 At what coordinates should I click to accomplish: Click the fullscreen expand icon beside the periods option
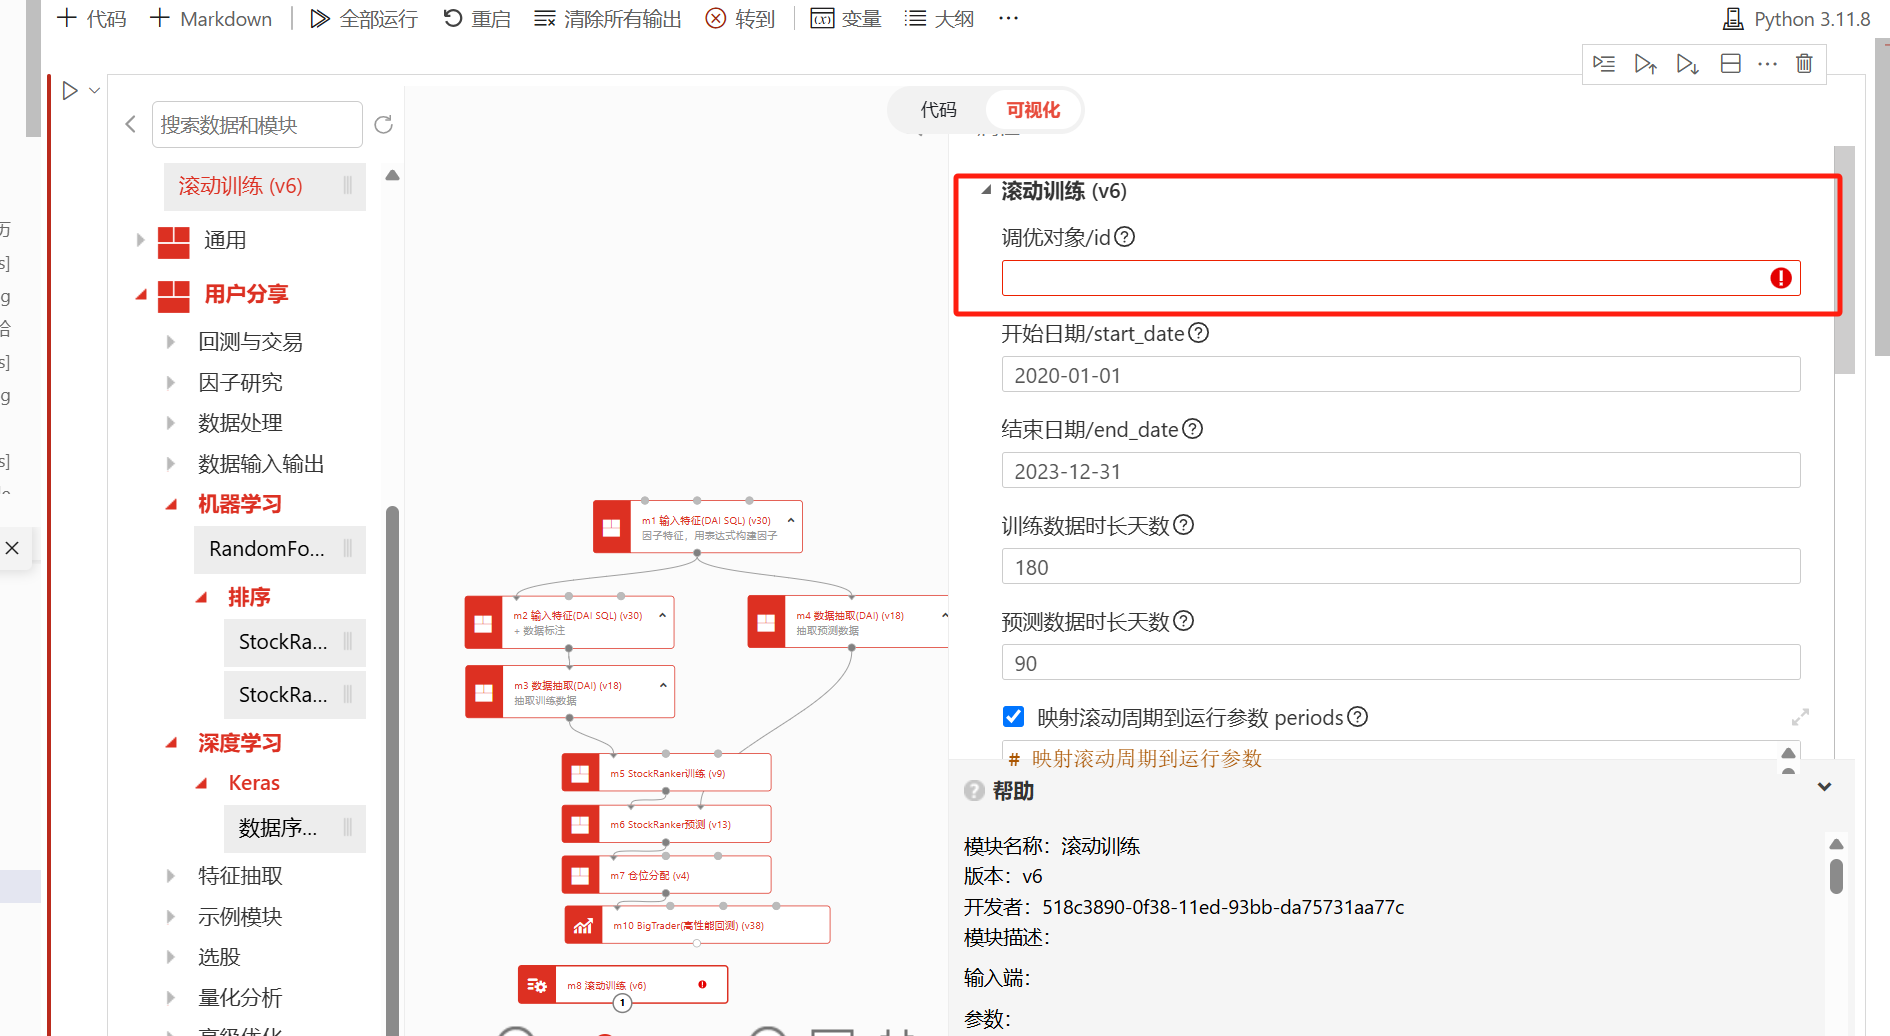point(1800,717)
